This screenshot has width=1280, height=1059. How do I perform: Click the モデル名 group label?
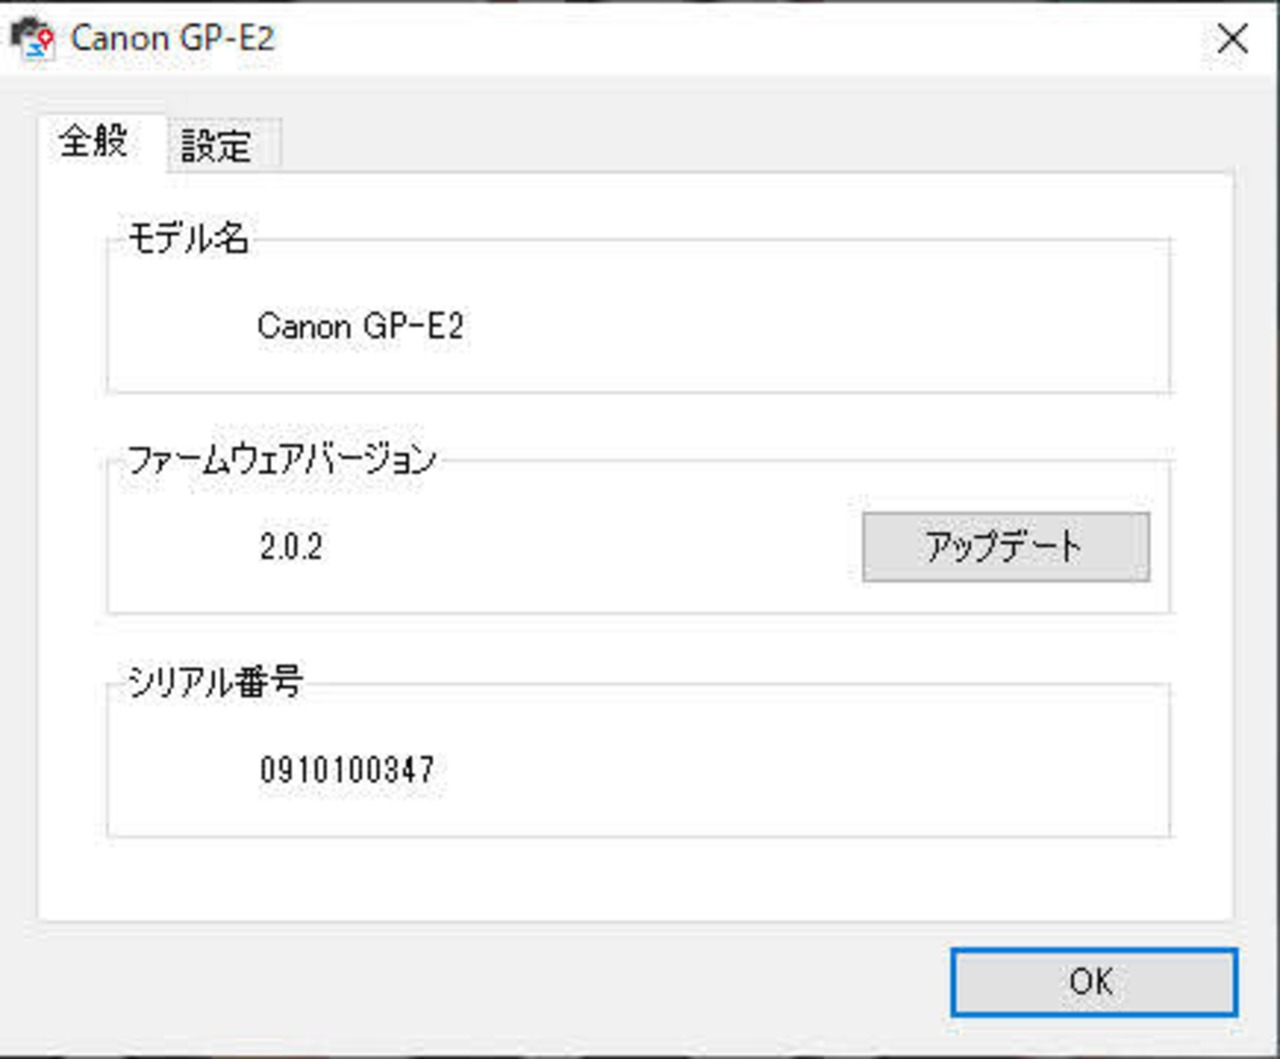point(188,238)
